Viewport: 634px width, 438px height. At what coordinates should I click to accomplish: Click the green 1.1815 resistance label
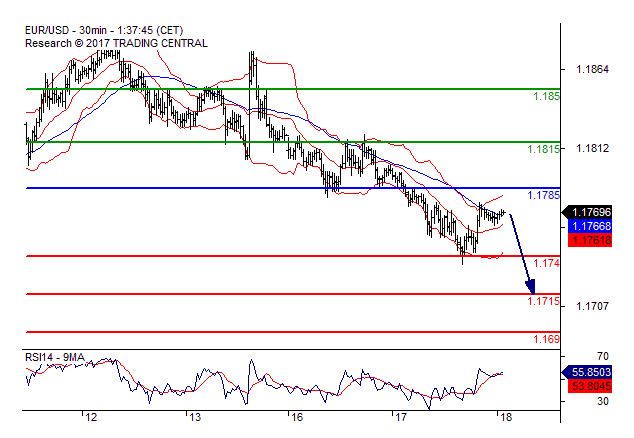coord(544,149)
